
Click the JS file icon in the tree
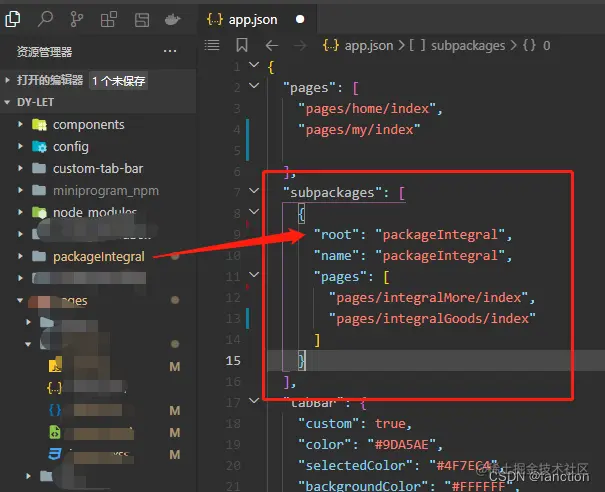coord(55,364)
